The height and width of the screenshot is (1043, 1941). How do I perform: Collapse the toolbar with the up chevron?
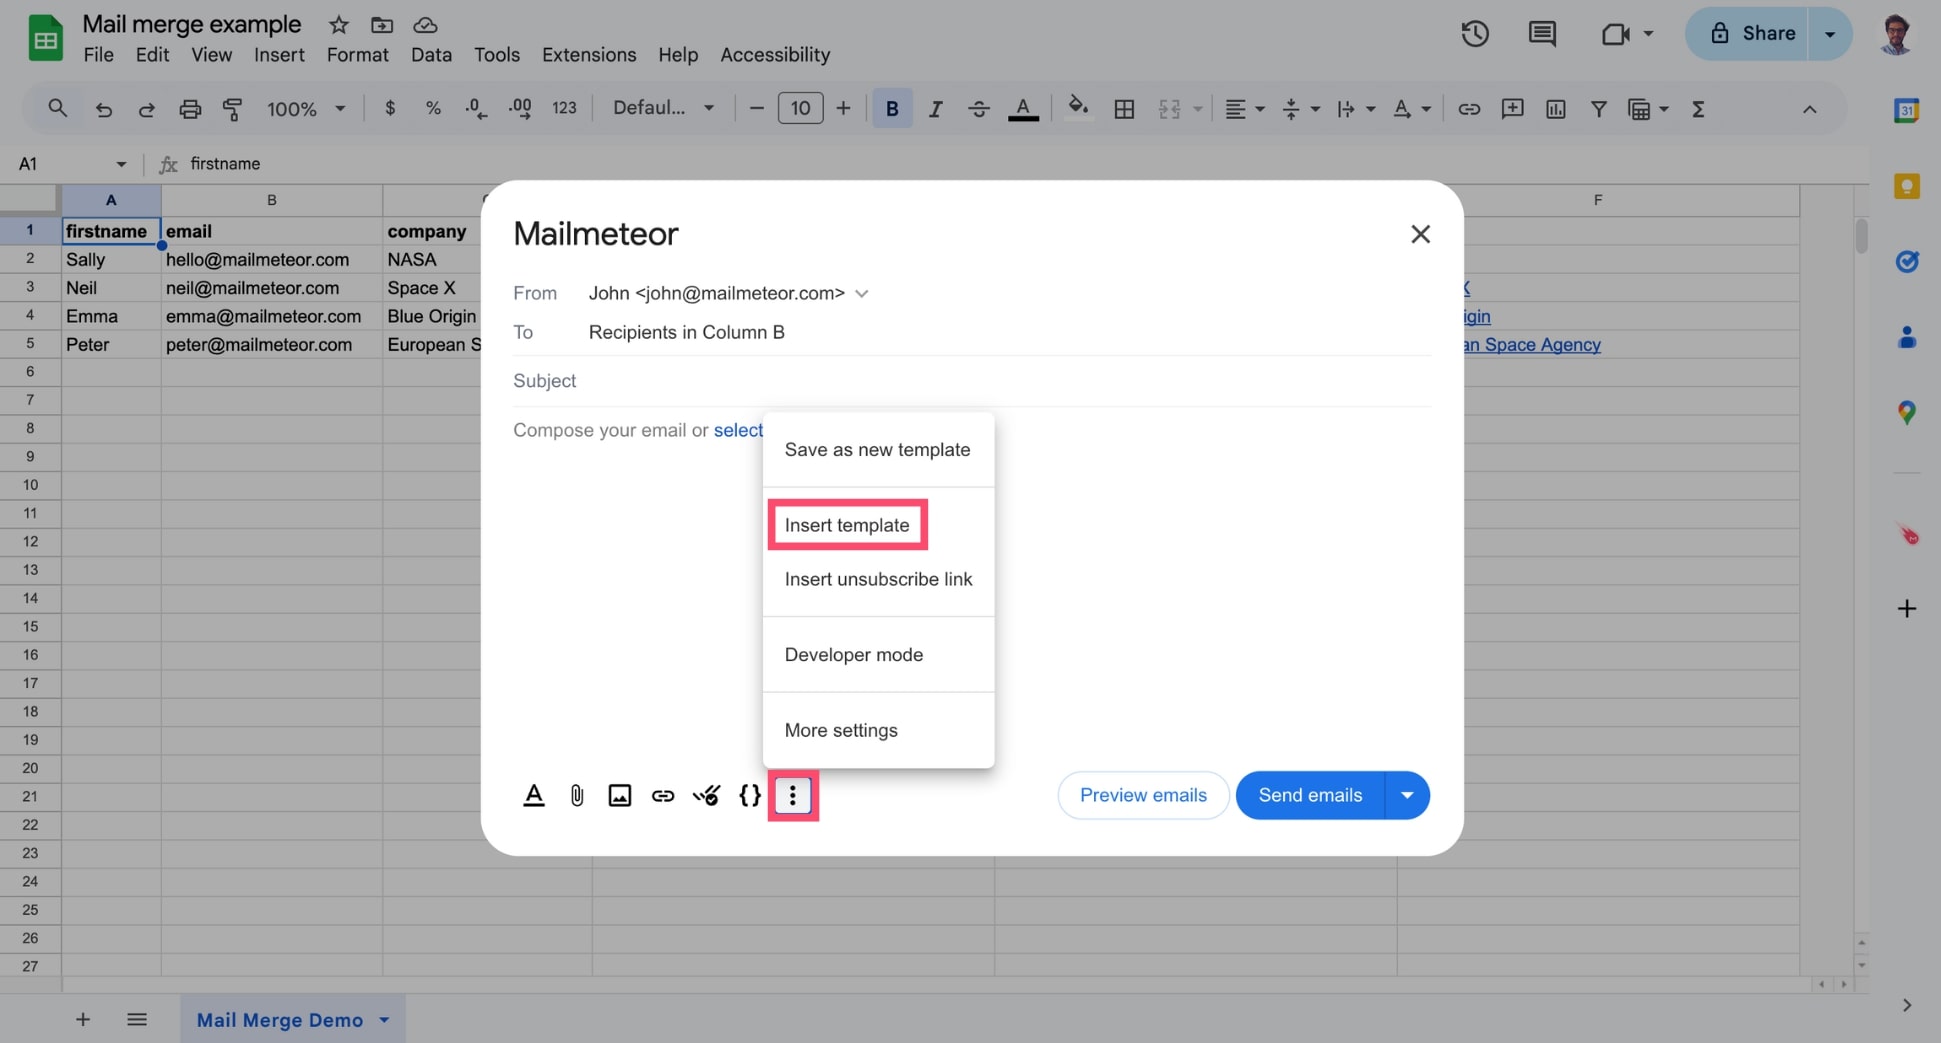point(1809,109)
